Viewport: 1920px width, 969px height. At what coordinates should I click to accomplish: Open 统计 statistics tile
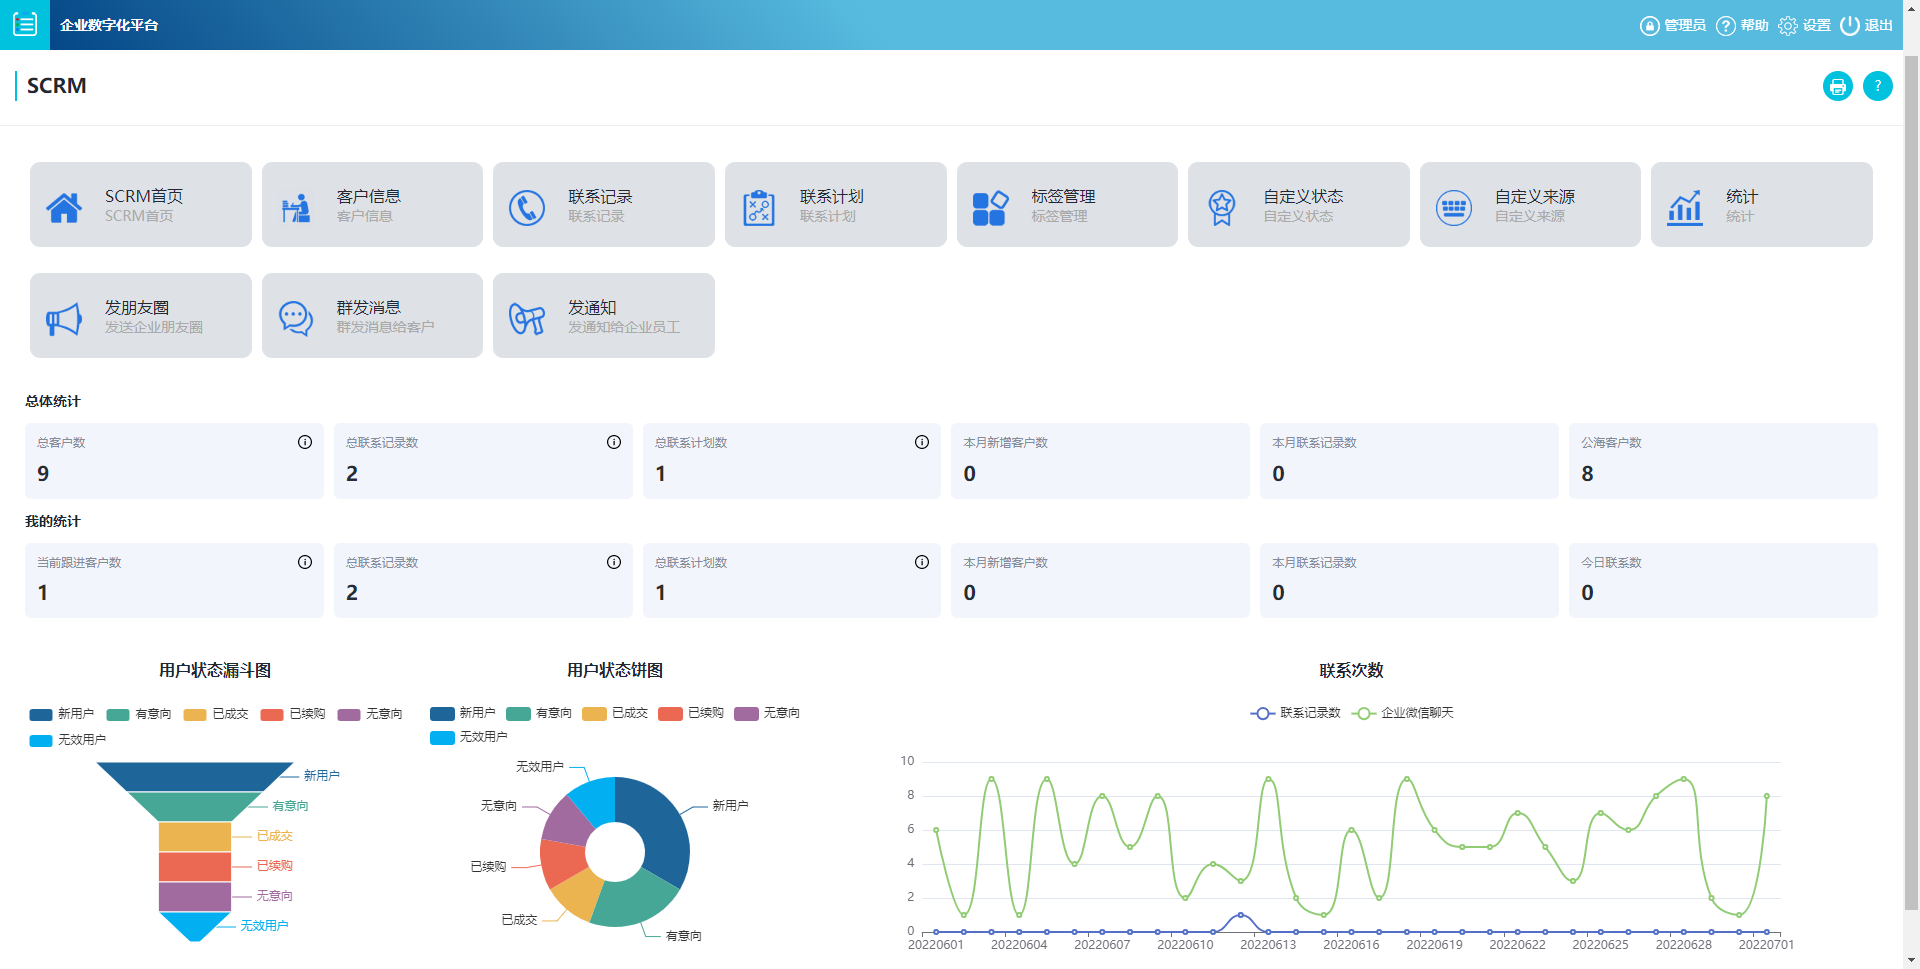point(1762,205)
